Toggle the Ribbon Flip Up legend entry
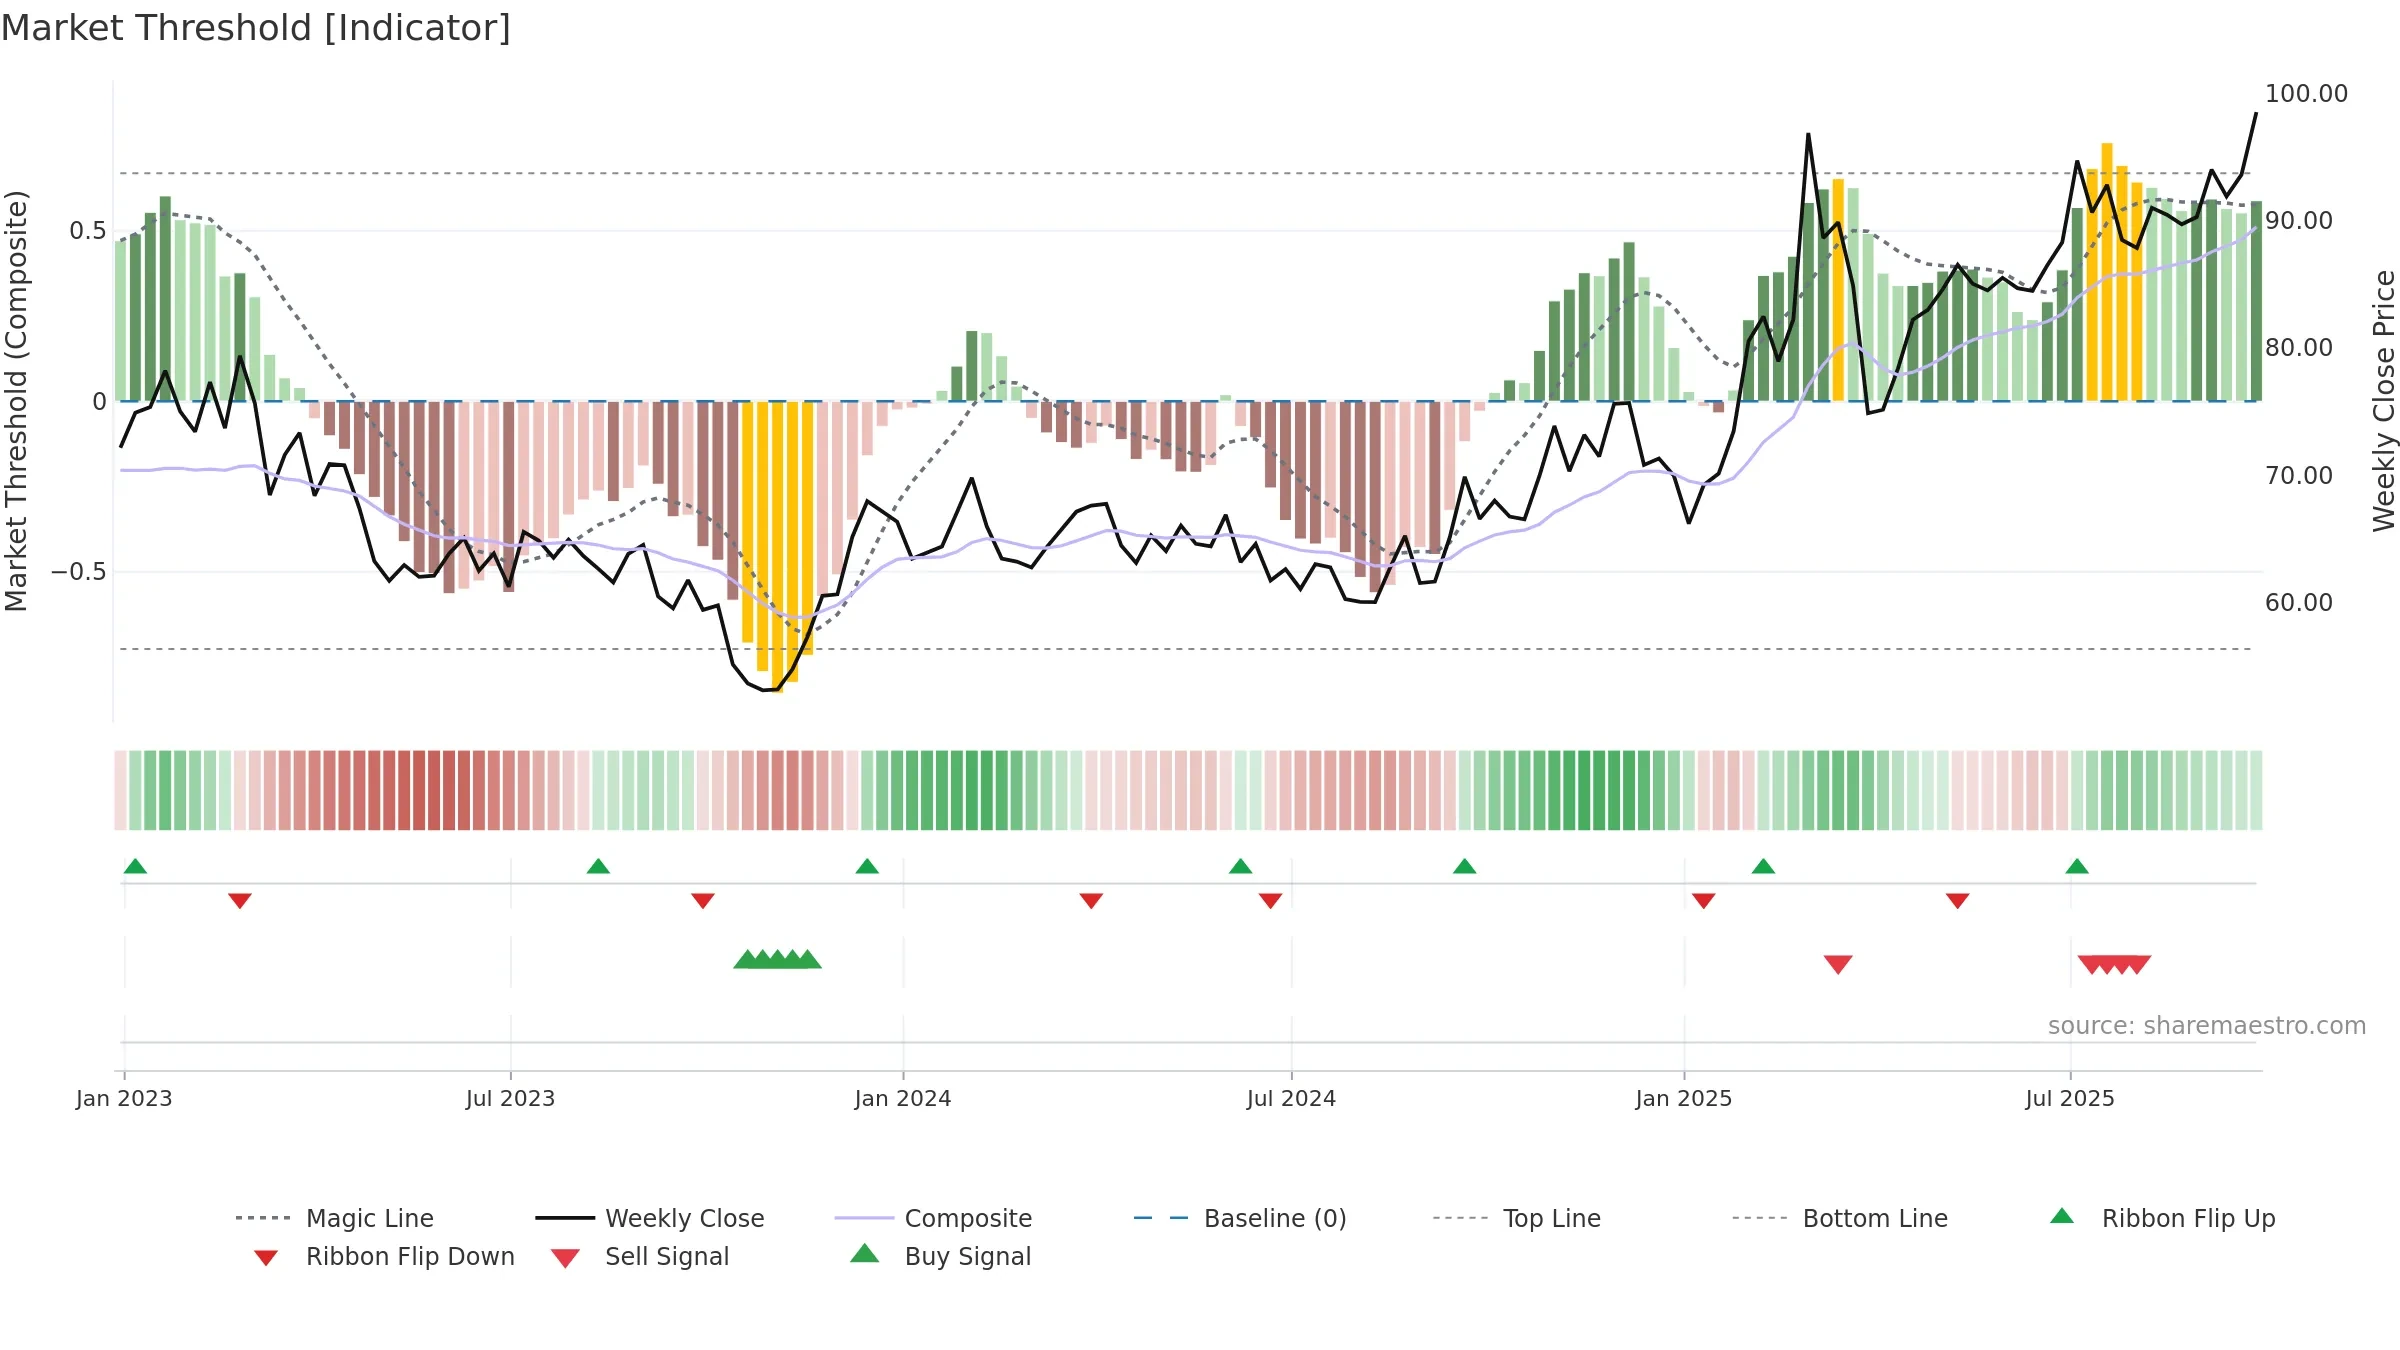The image size is (2400, 1350). point(2162,1218)
